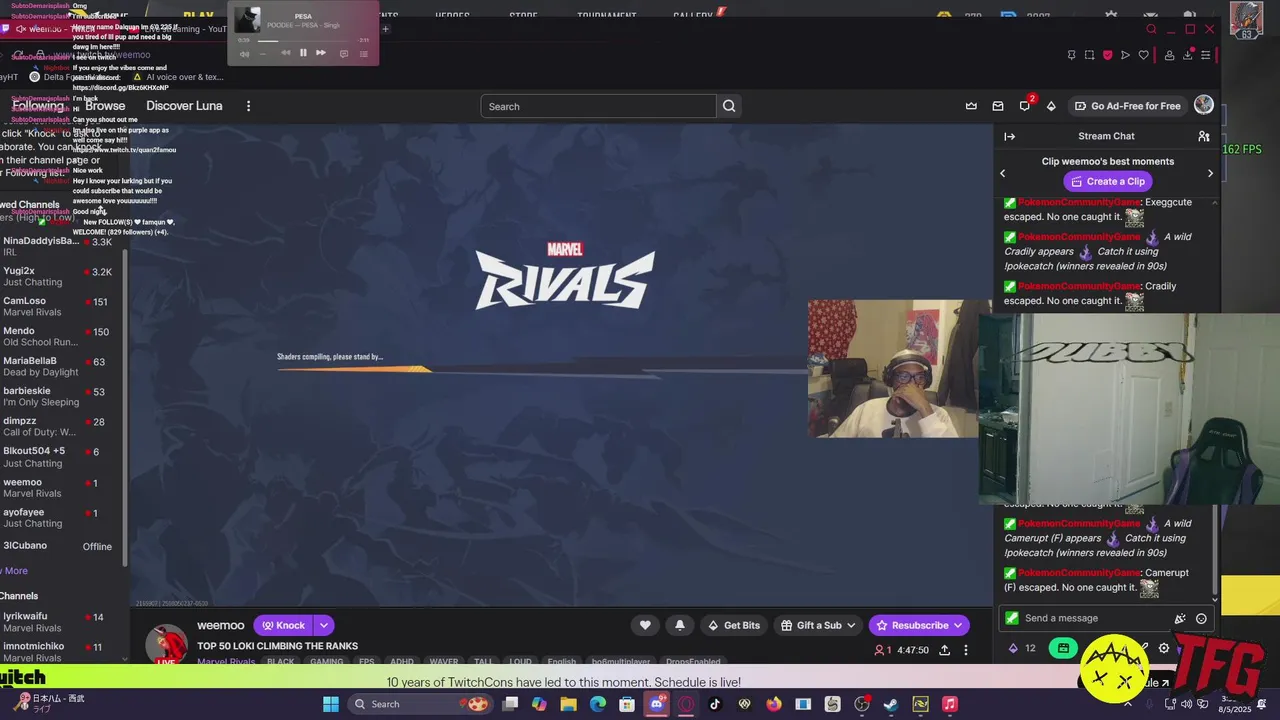This screenshot has height=720, width=1280.
Task: Open weemoo channel avatar
Action: point(167,645)
